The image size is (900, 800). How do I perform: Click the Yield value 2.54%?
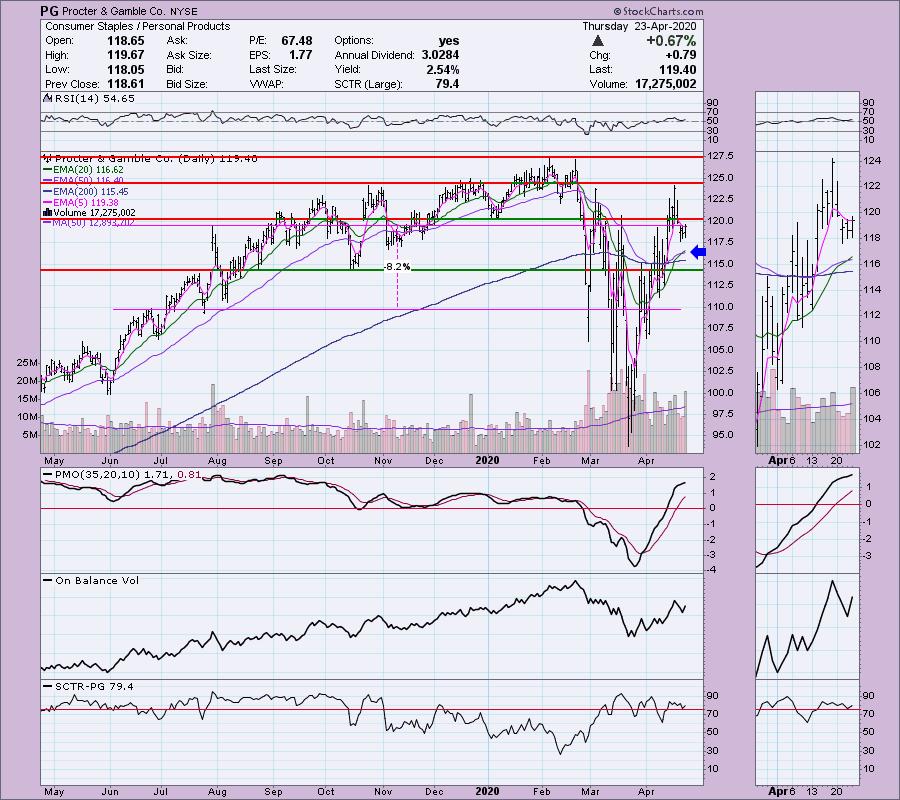pos(443,69)
